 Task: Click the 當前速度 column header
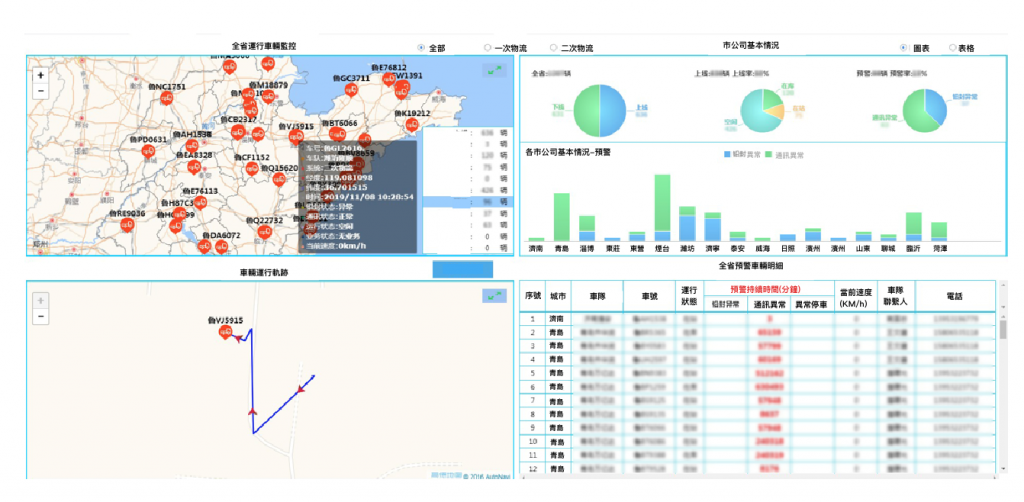tap(856, 296)
